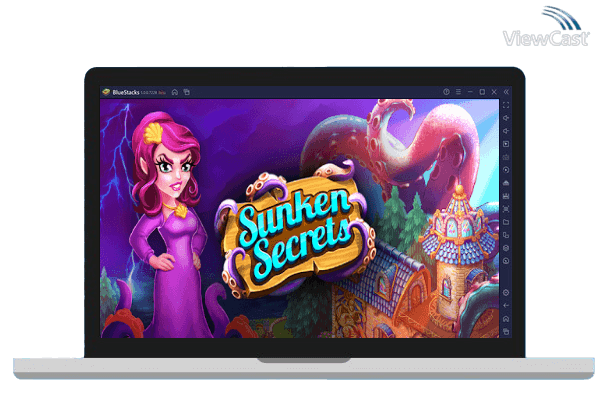
Task: Open multi-instance overlapping squares icon
Action: [506, 235]
